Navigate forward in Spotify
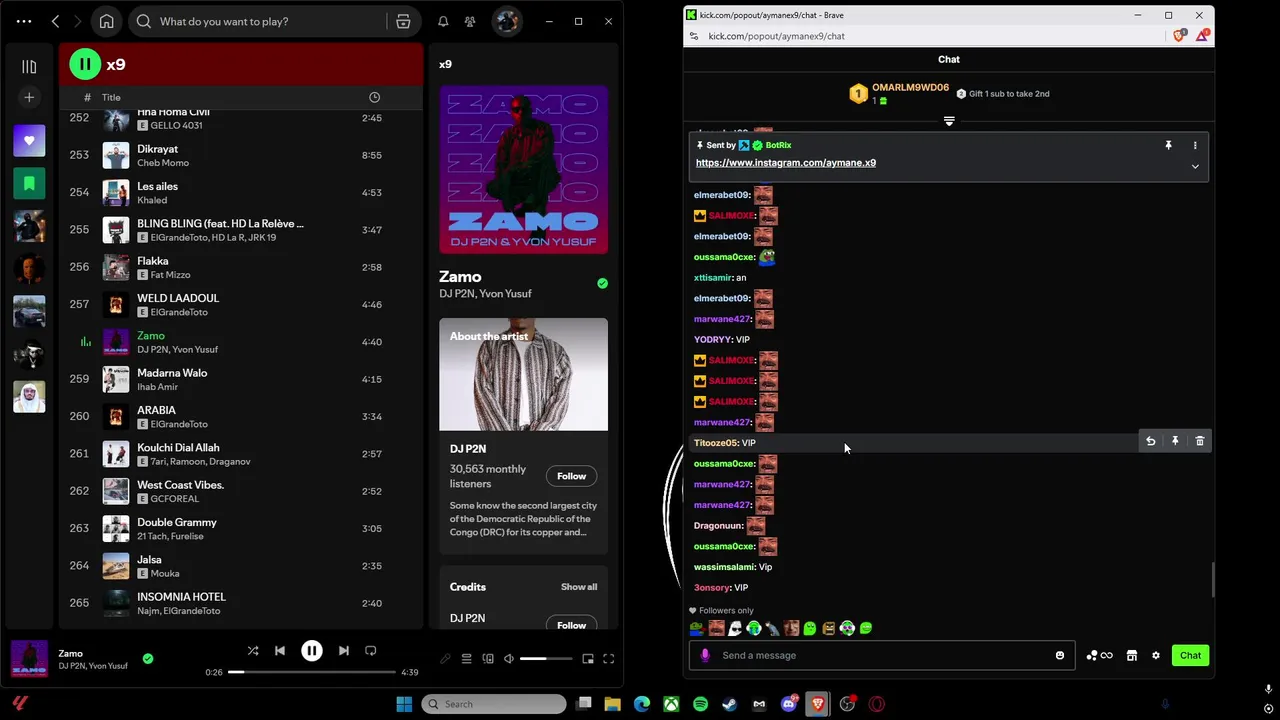This screenshot has width=1280, height=720. coord(78,21)
